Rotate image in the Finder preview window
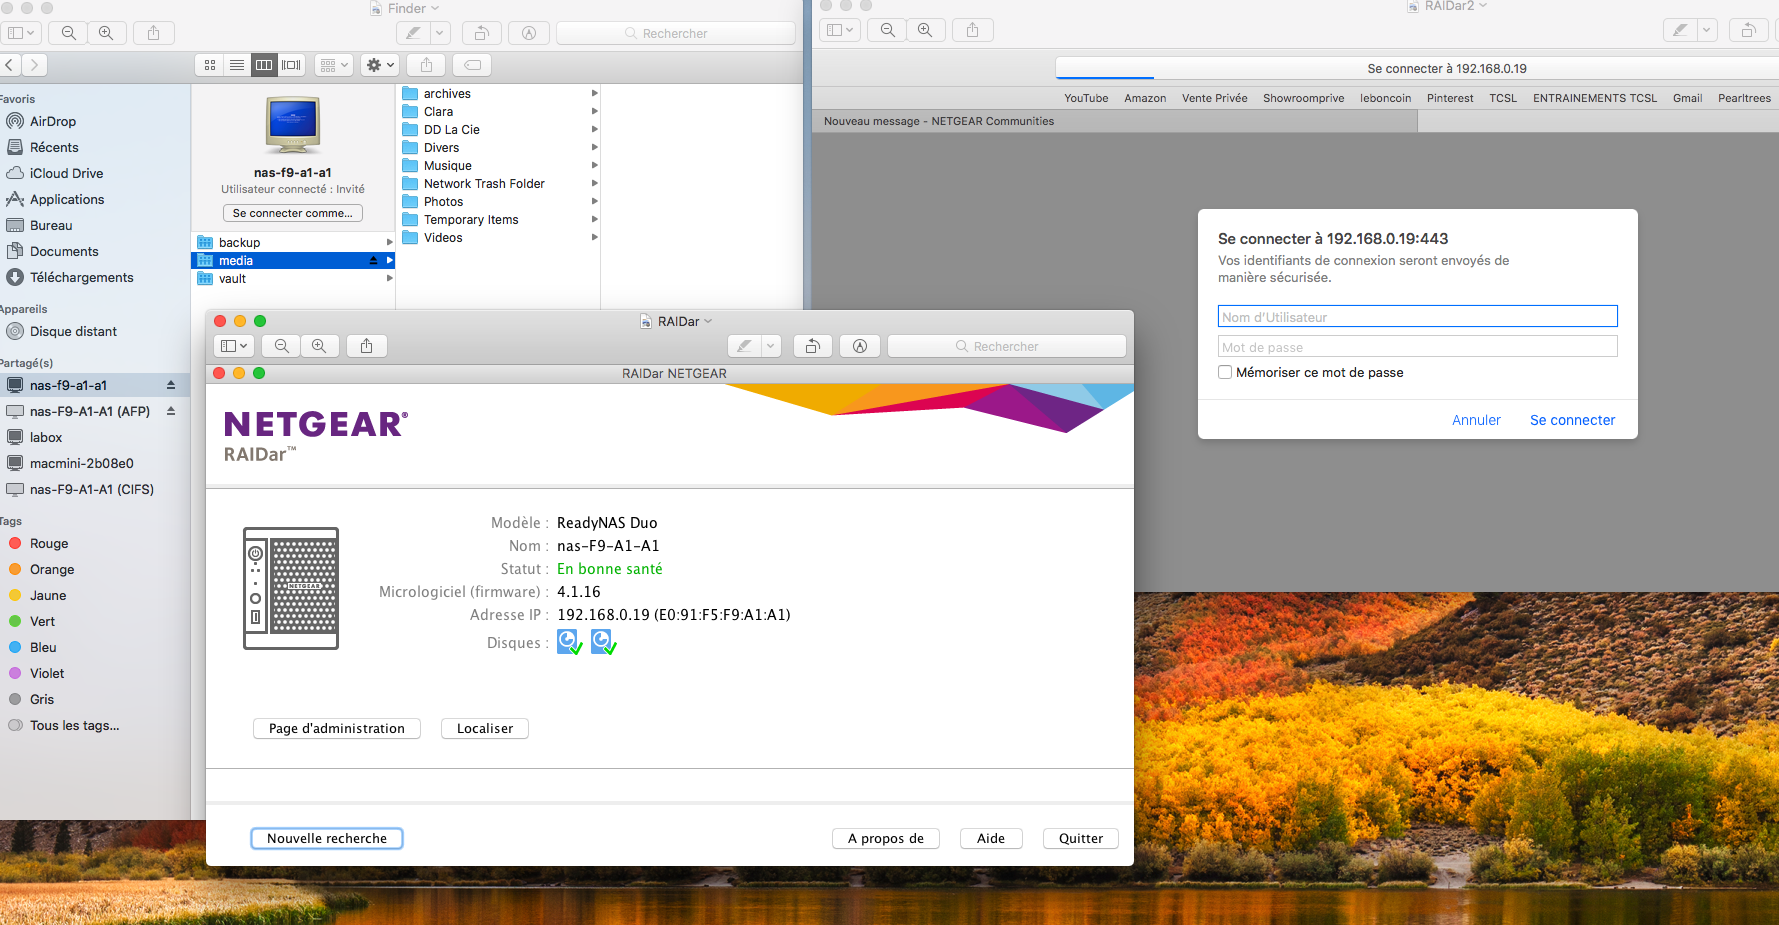The height and width of the screenshot is (925, 1779). click(x=481, y=33)
